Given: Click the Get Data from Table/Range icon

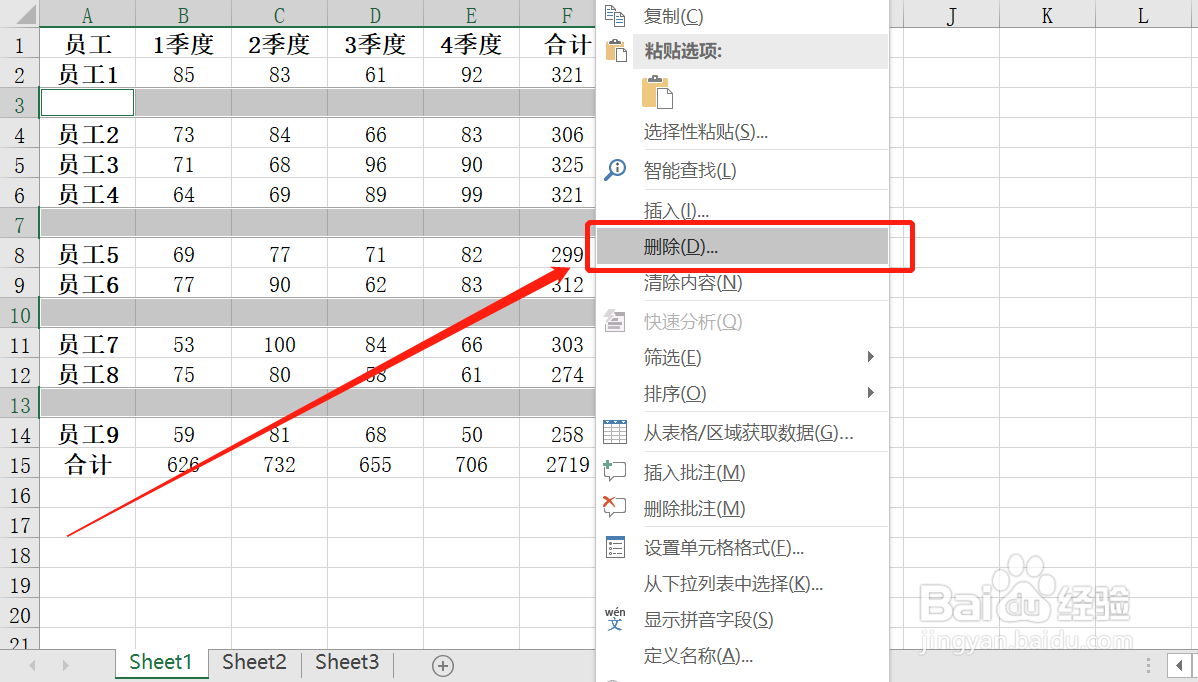Looking at the screenshot, I should [x=614, y=432].
